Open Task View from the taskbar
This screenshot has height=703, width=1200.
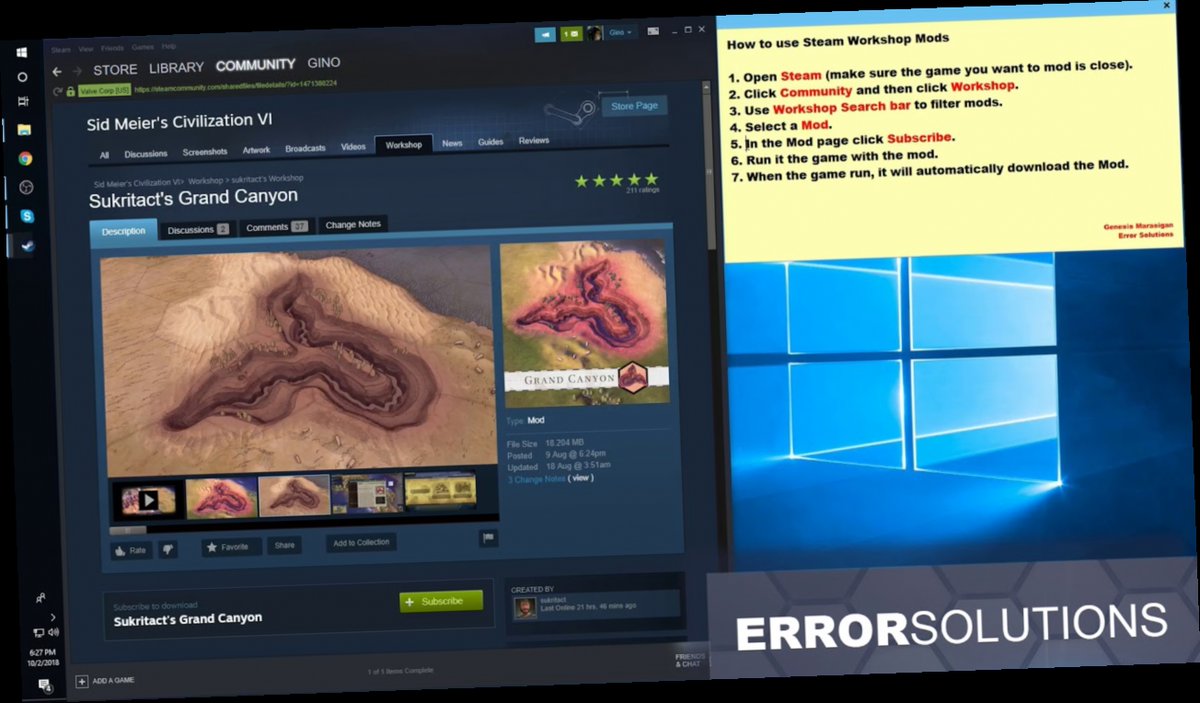pyautogui.click(x=23, y=102)
